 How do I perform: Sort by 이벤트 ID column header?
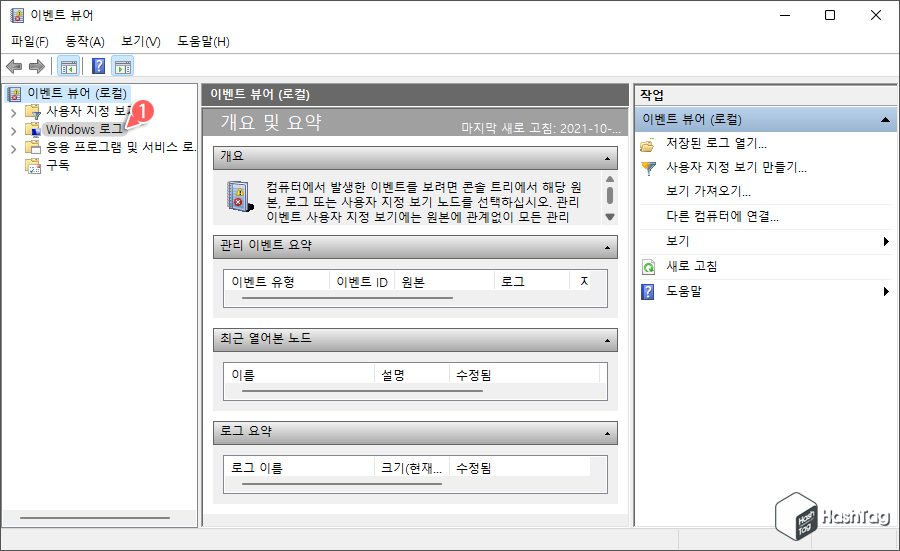pos(362,281)
